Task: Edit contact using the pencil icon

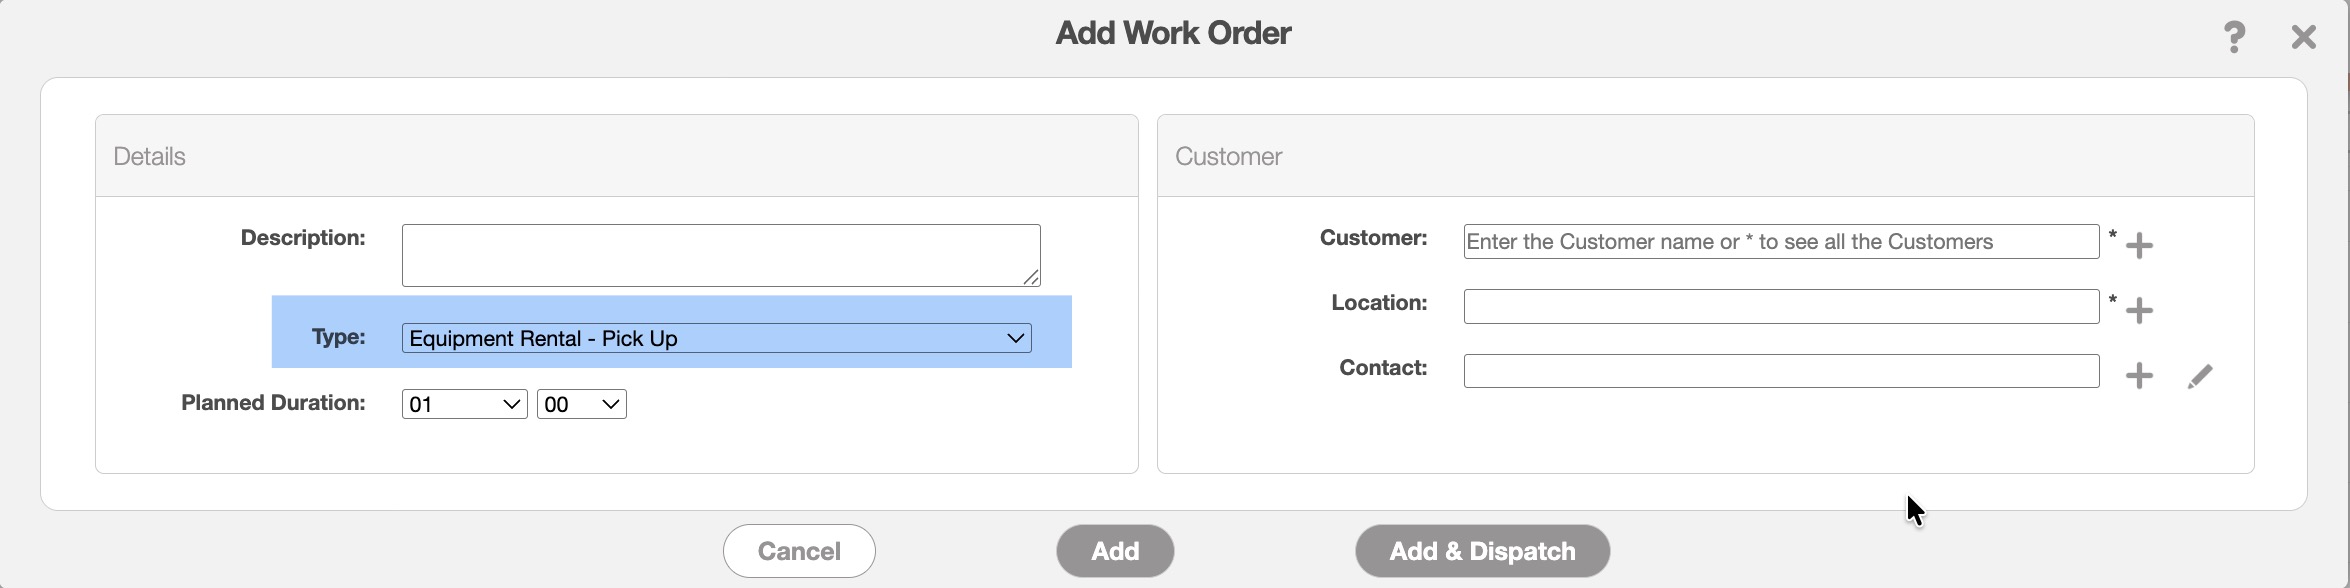Action: 2200,376
